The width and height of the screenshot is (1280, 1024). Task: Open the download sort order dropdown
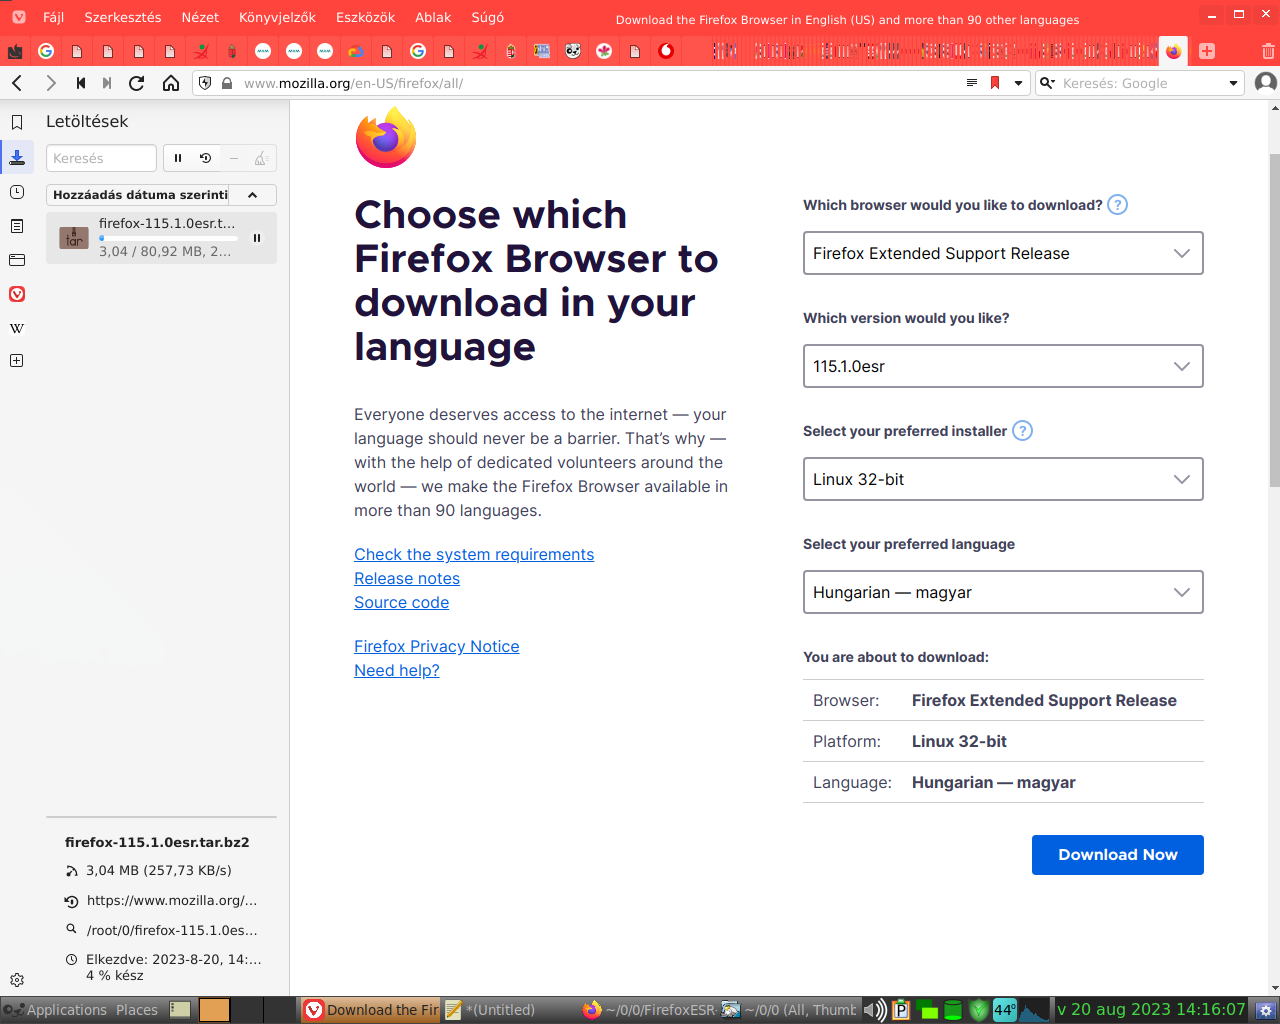click(x=138, y=195)
